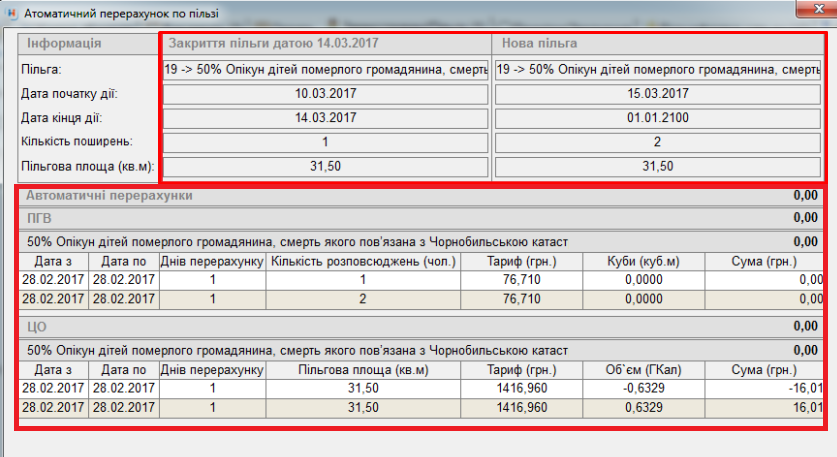Click the Пільга field under Нова пільга
This screenshot has width=837, height=457.
coord(658,69)
